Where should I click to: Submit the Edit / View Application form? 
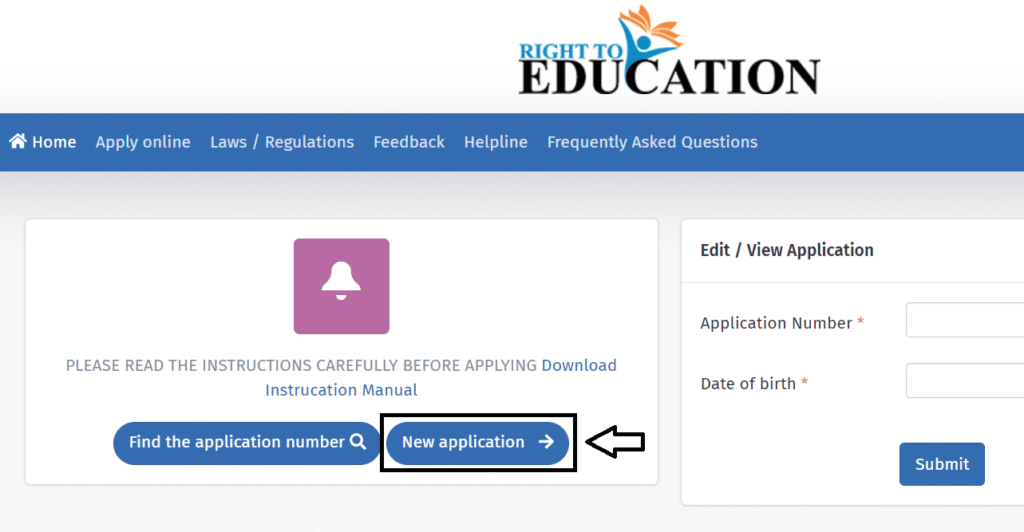942,464
